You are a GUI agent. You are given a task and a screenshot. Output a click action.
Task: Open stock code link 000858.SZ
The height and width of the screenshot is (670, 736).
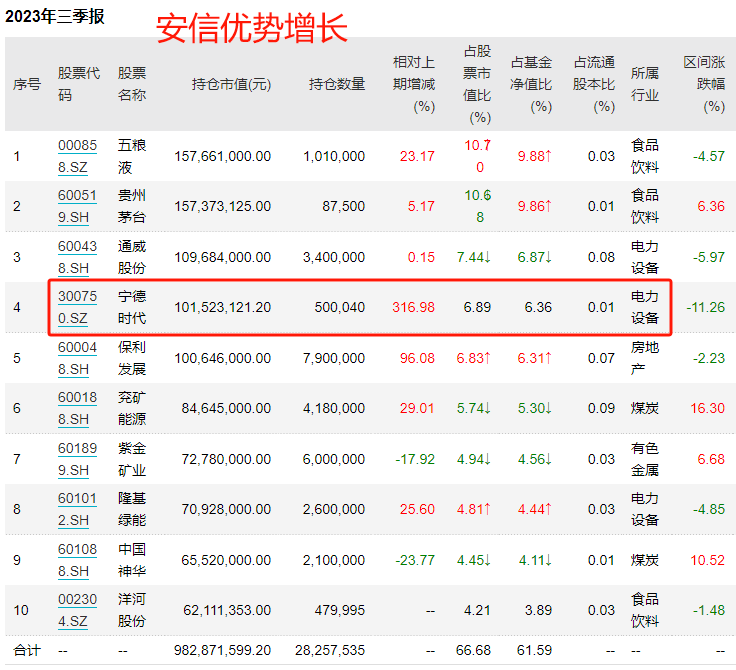click(x=77, y=156)
